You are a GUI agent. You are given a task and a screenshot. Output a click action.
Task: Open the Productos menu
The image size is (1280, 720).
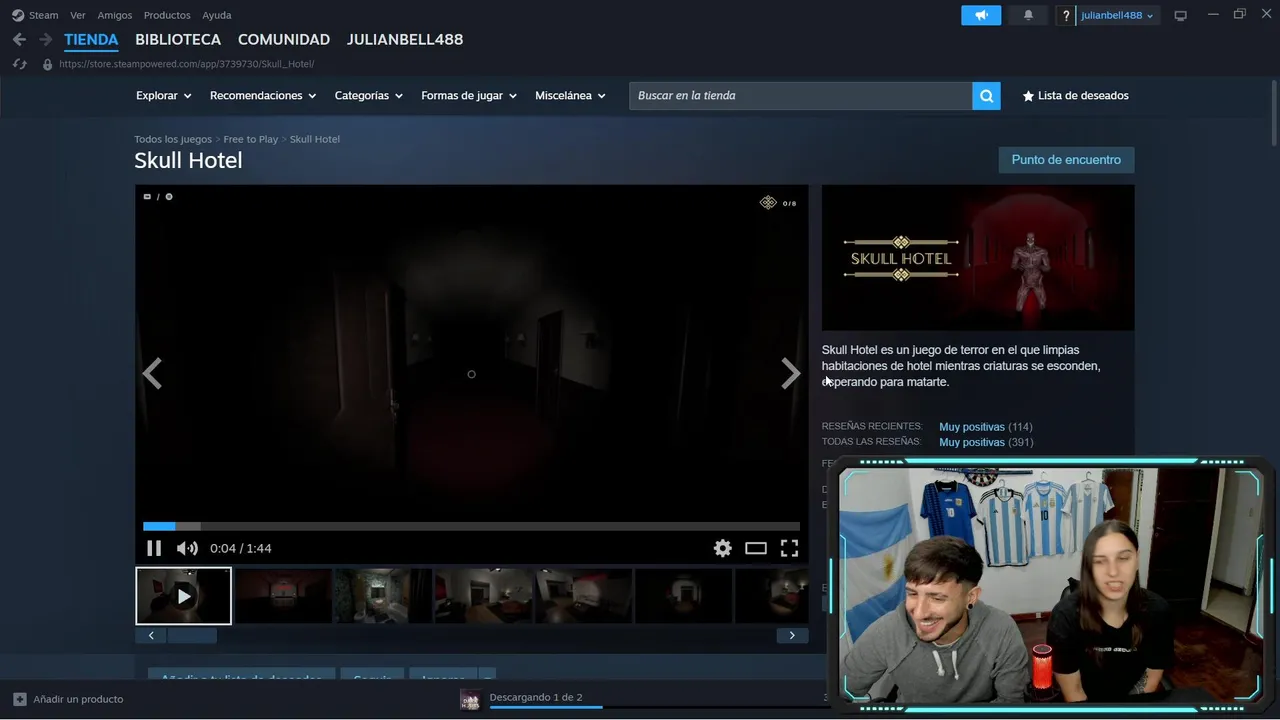(x=167, y=15)
